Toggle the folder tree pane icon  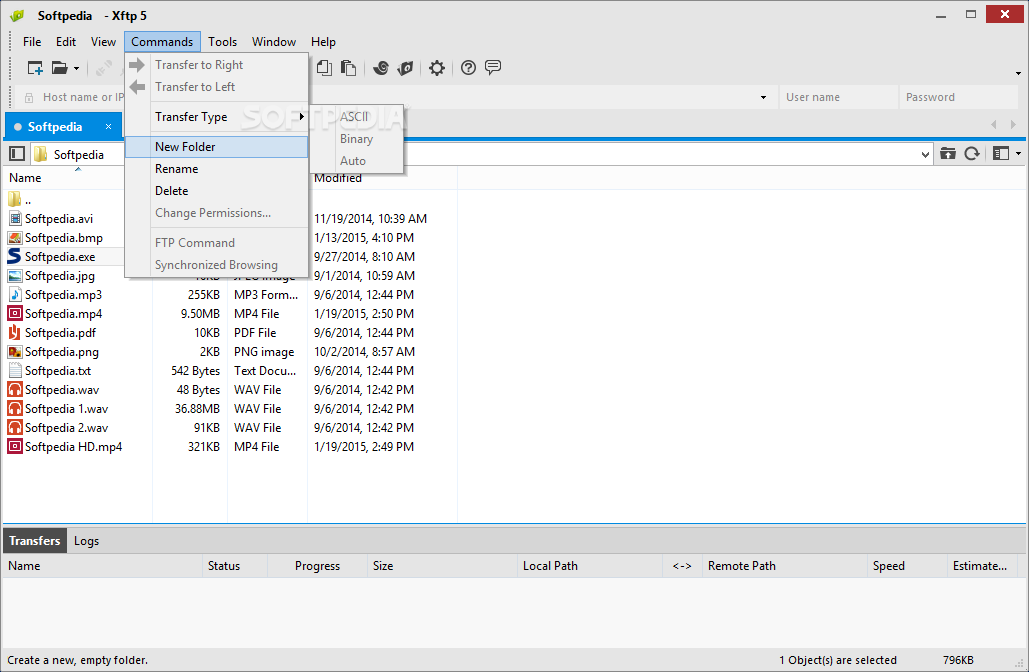pos(17,154)
